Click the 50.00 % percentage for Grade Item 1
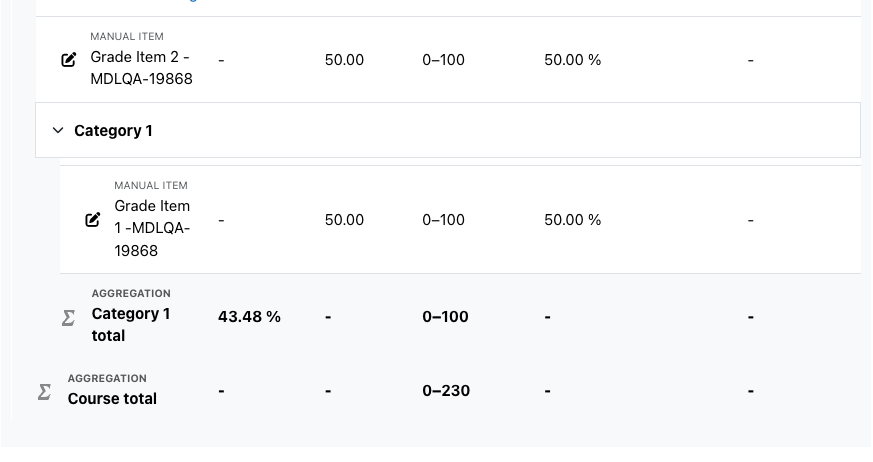Viewport: 873px width, 462px height. point(572,220)
